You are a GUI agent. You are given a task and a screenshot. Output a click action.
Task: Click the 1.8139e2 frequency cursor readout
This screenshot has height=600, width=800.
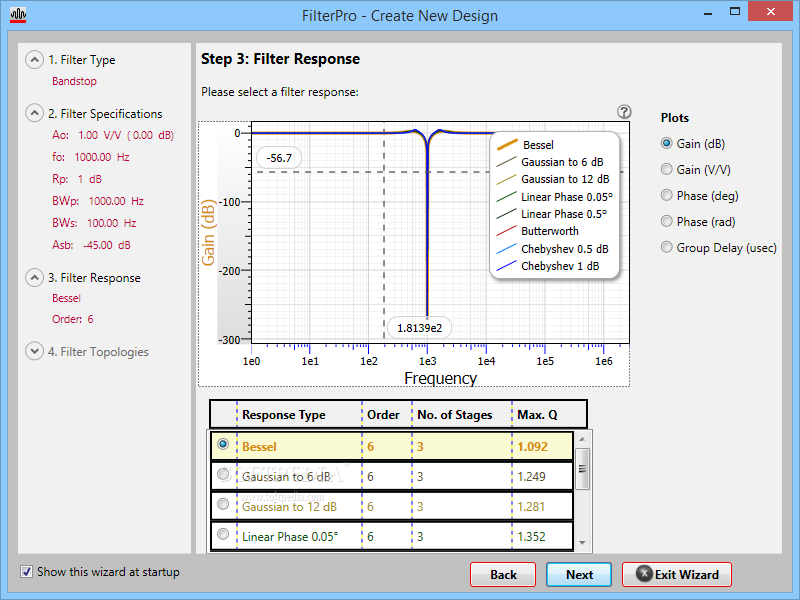419,328
